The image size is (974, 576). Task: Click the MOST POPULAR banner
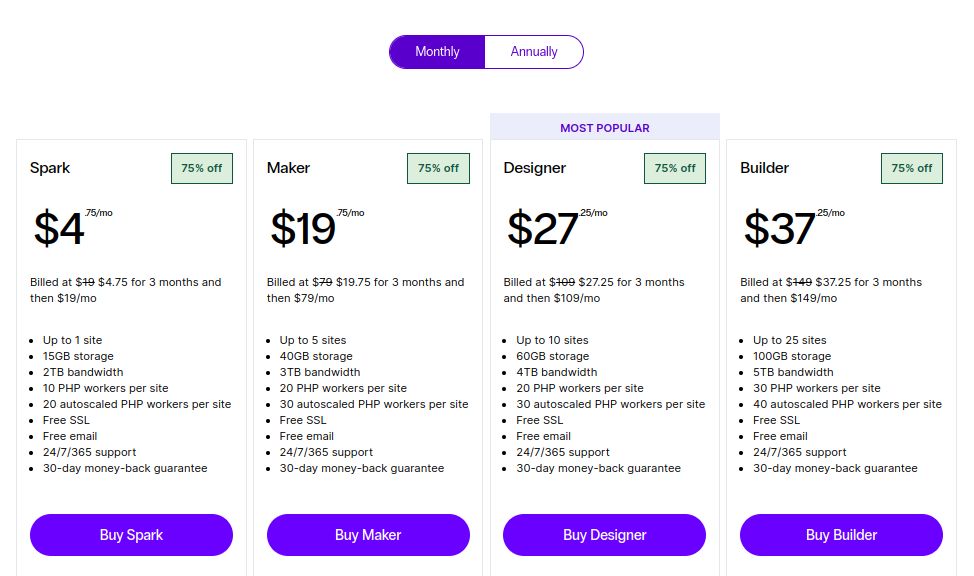point(604,128)
